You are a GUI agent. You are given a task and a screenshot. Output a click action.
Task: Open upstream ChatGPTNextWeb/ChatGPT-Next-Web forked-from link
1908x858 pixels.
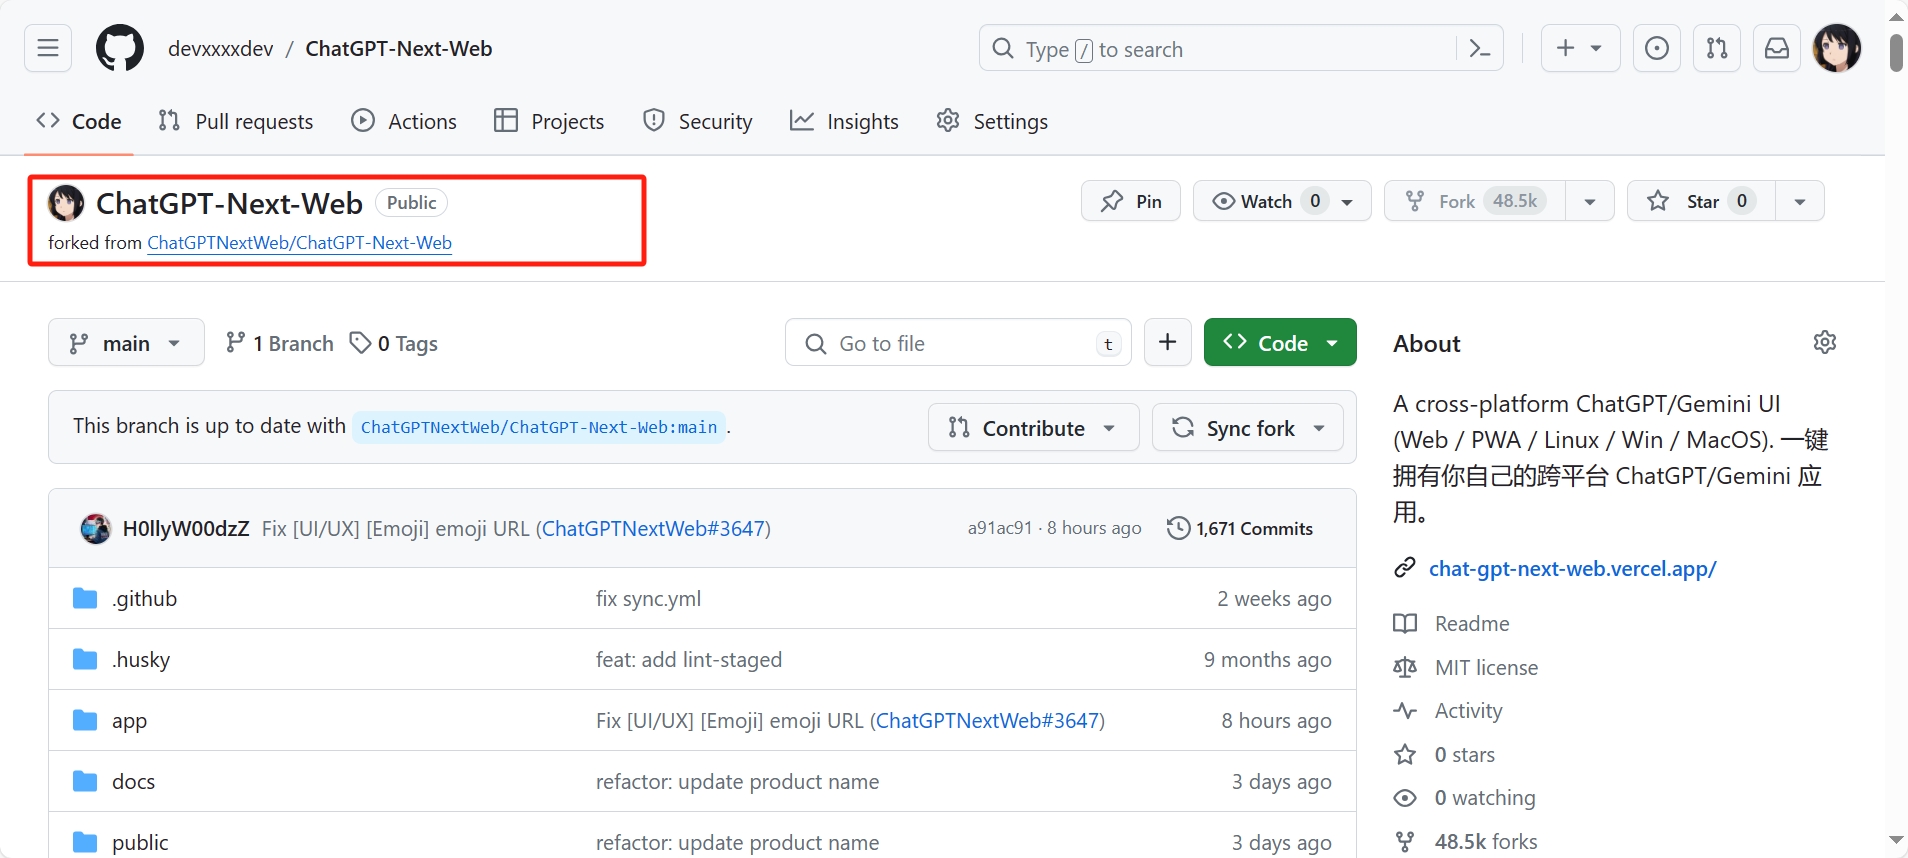click(299, 243)
